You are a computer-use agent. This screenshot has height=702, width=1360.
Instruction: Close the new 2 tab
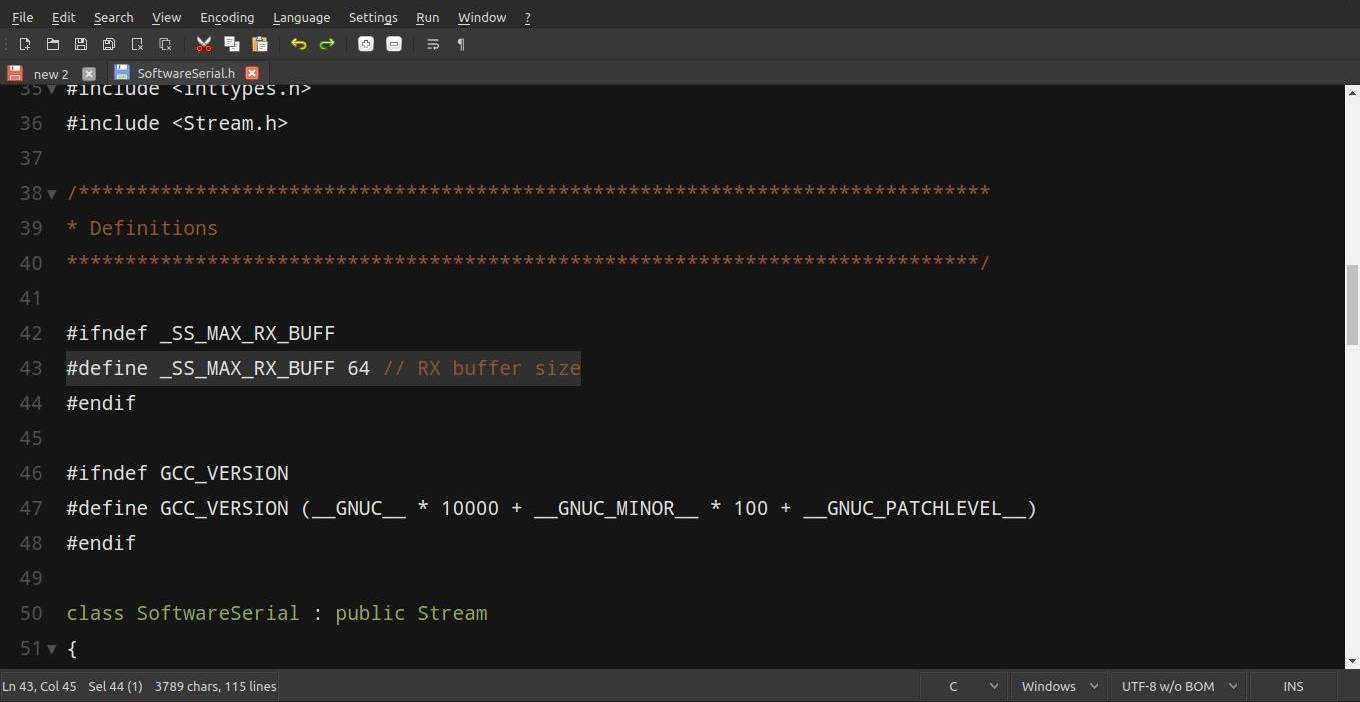click(x=89, y=73)
